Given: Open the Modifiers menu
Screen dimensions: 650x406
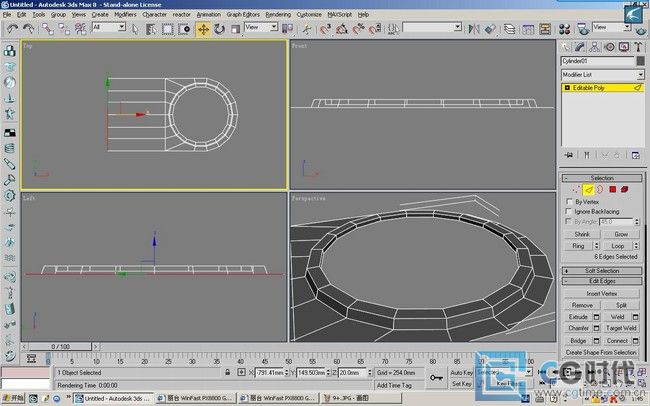Looking at the screenshot, I should (125, 15).
